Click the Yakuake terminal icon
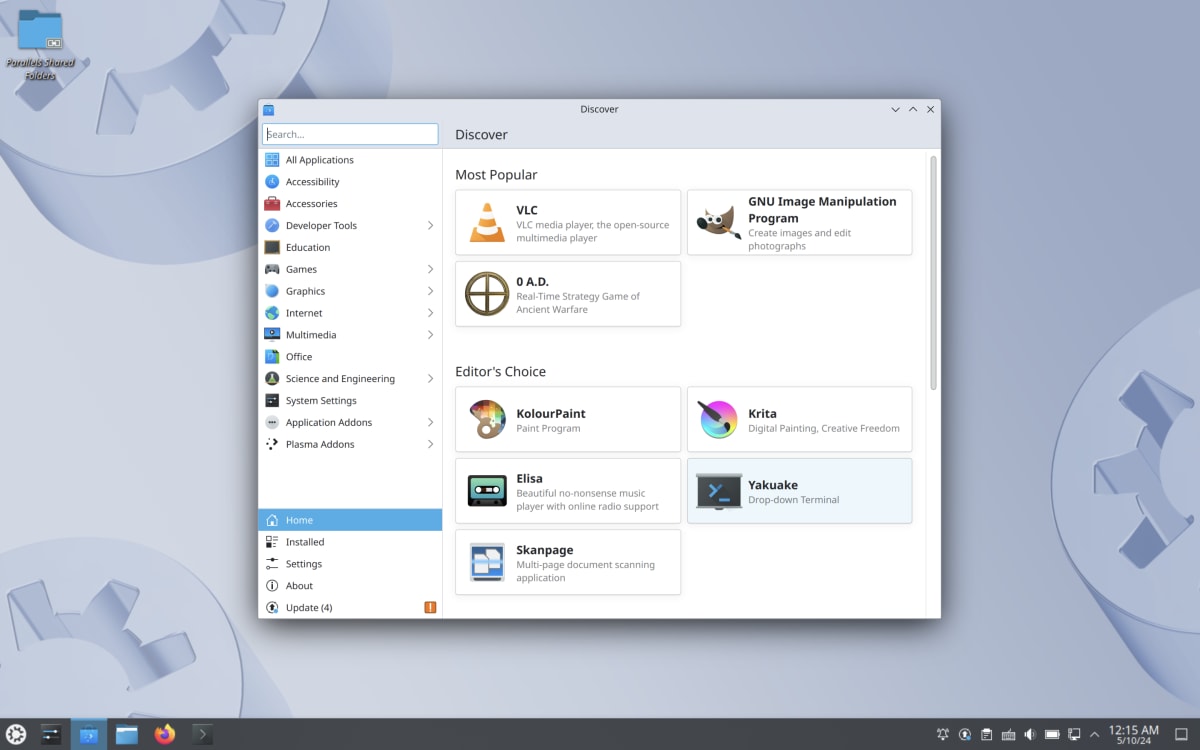 [x=718, y=491]
